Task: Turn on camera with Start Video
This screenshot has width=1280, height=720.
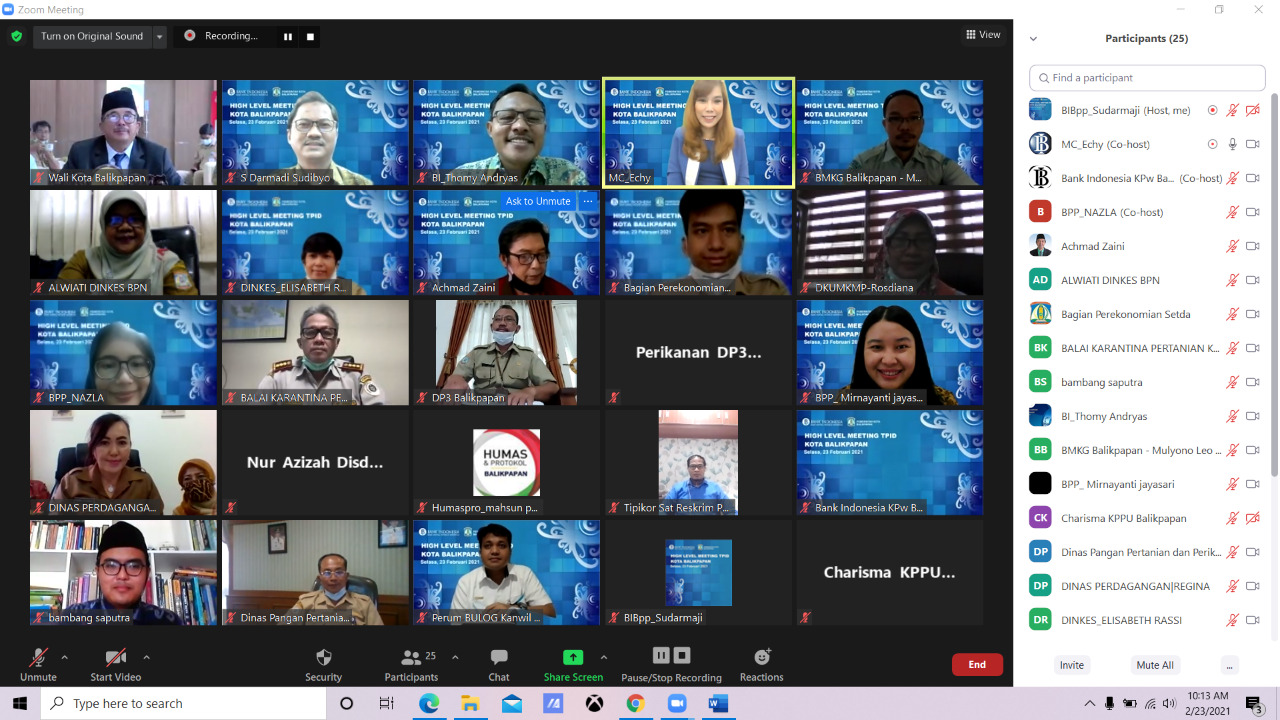Action: 115,658
